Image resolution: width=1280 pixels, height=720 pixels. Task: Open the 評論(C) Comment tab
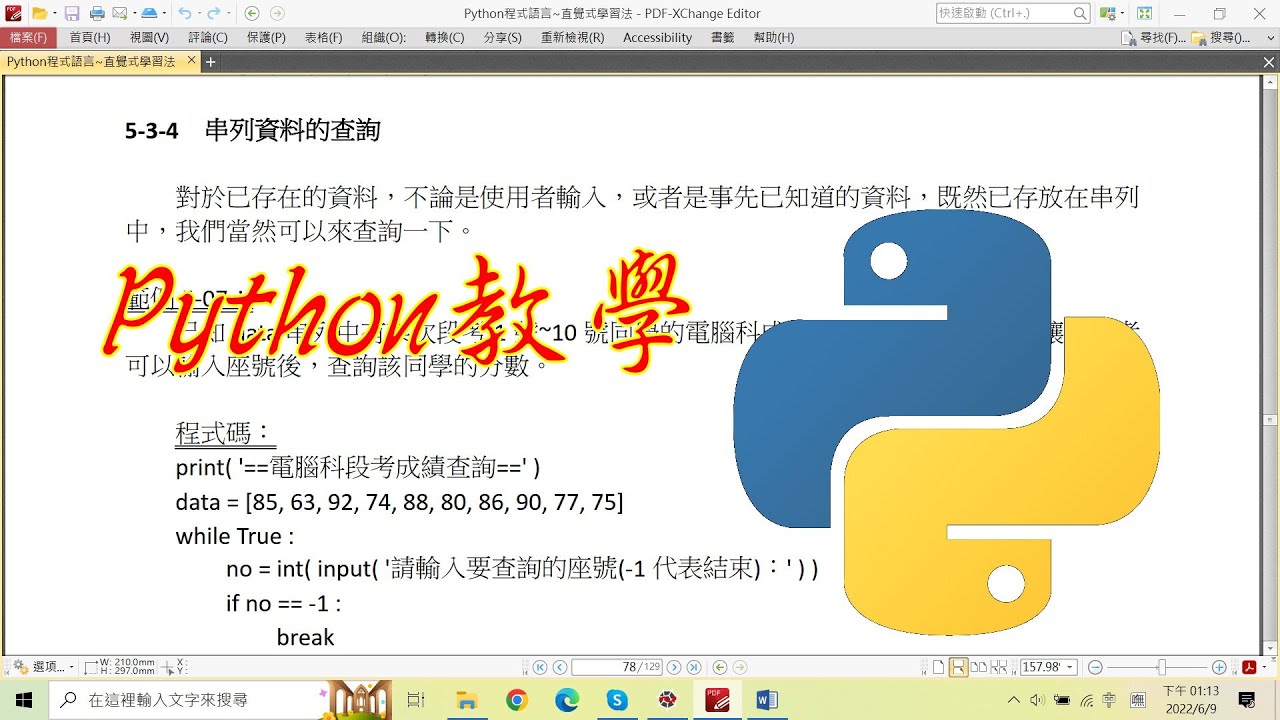tap(208, 38)
